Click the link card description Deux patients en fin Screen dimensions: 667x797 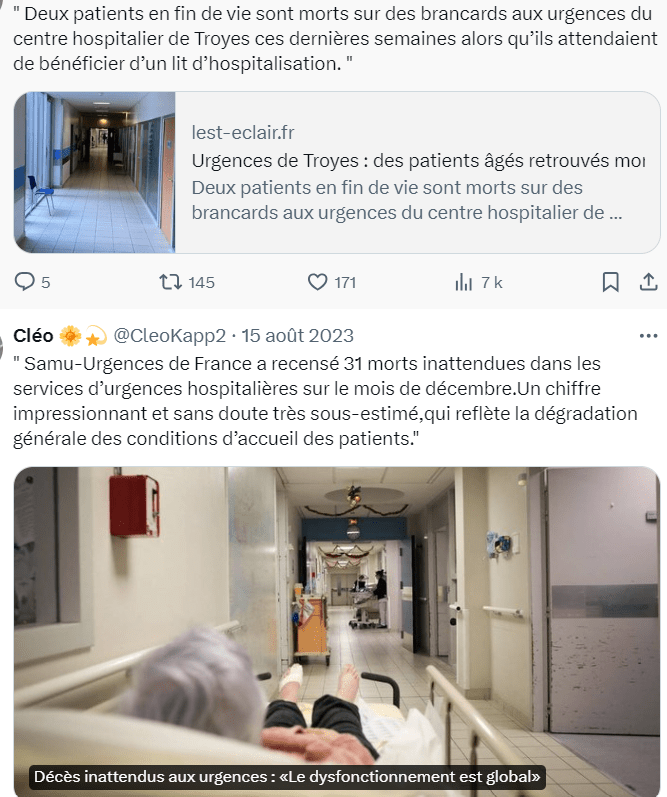407,200
